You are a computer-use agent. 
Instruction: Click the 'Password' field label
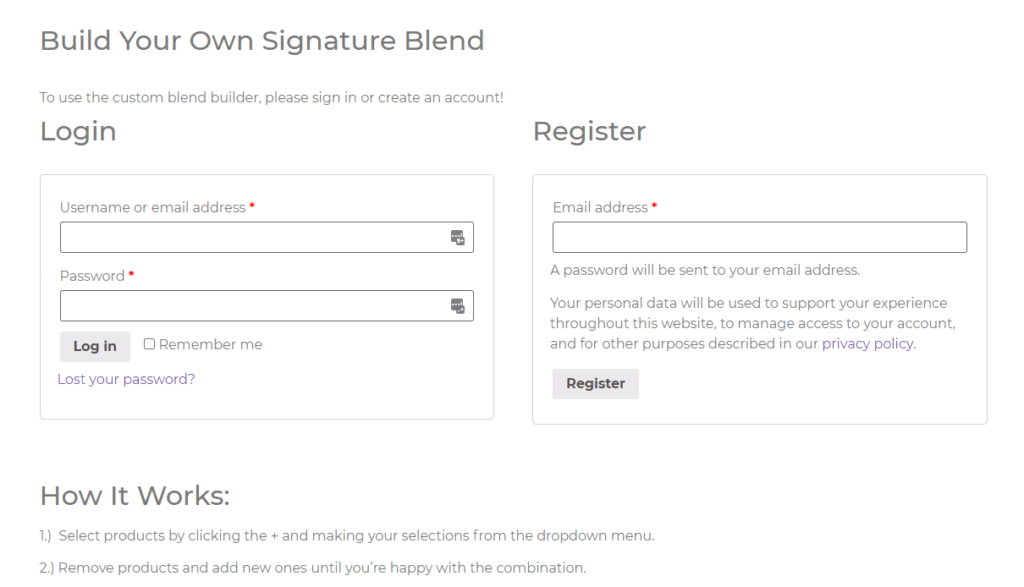92,276
